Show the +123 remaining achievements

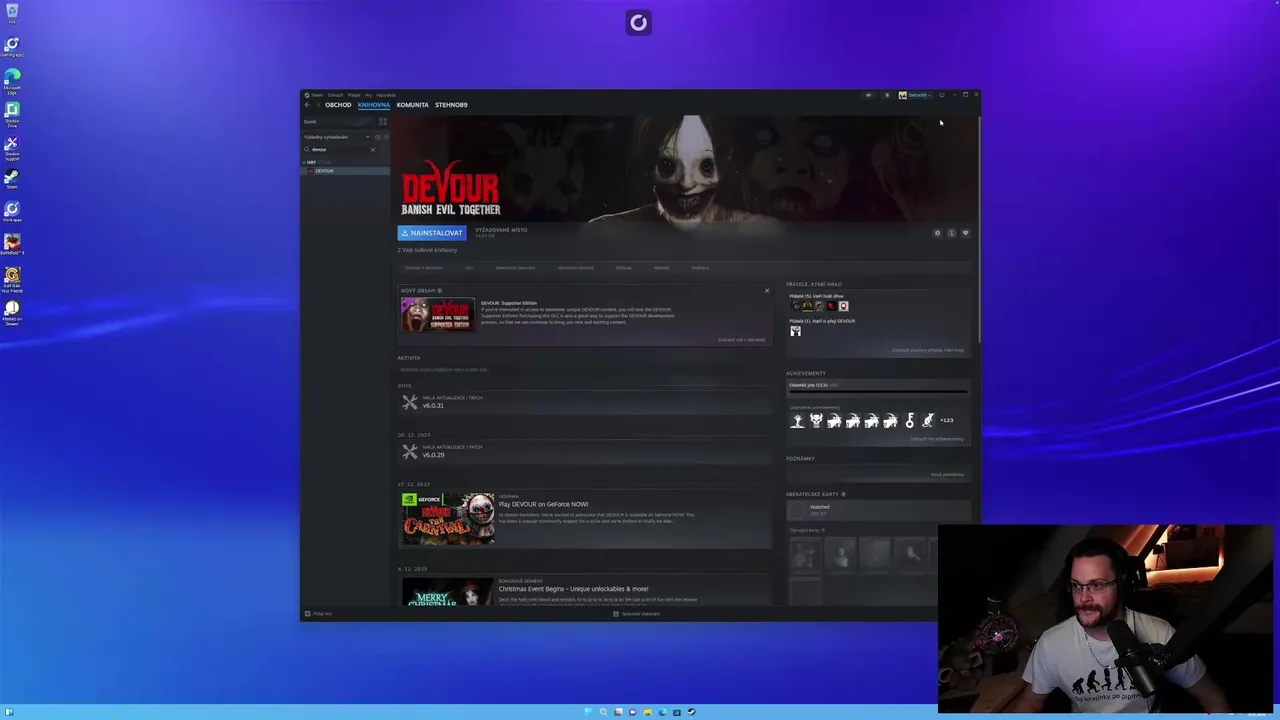pyautogui.click(x=947, y=421)
